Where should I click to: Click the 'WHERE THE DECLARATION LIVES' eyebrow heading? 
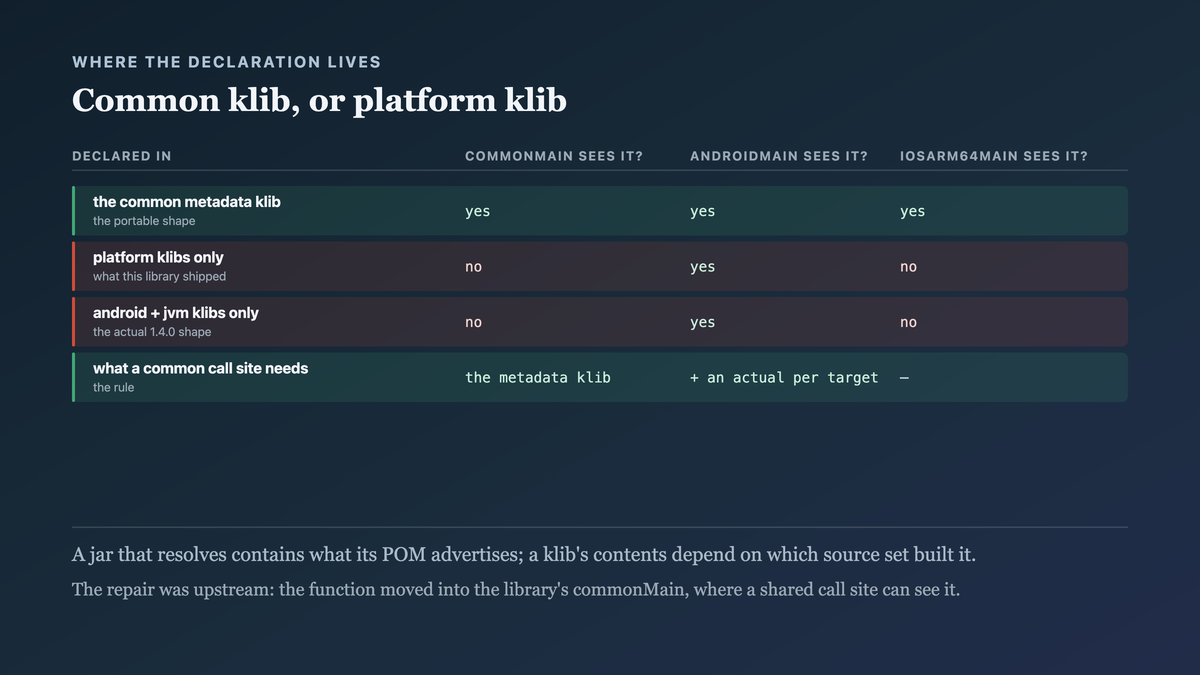coord(226,62)
